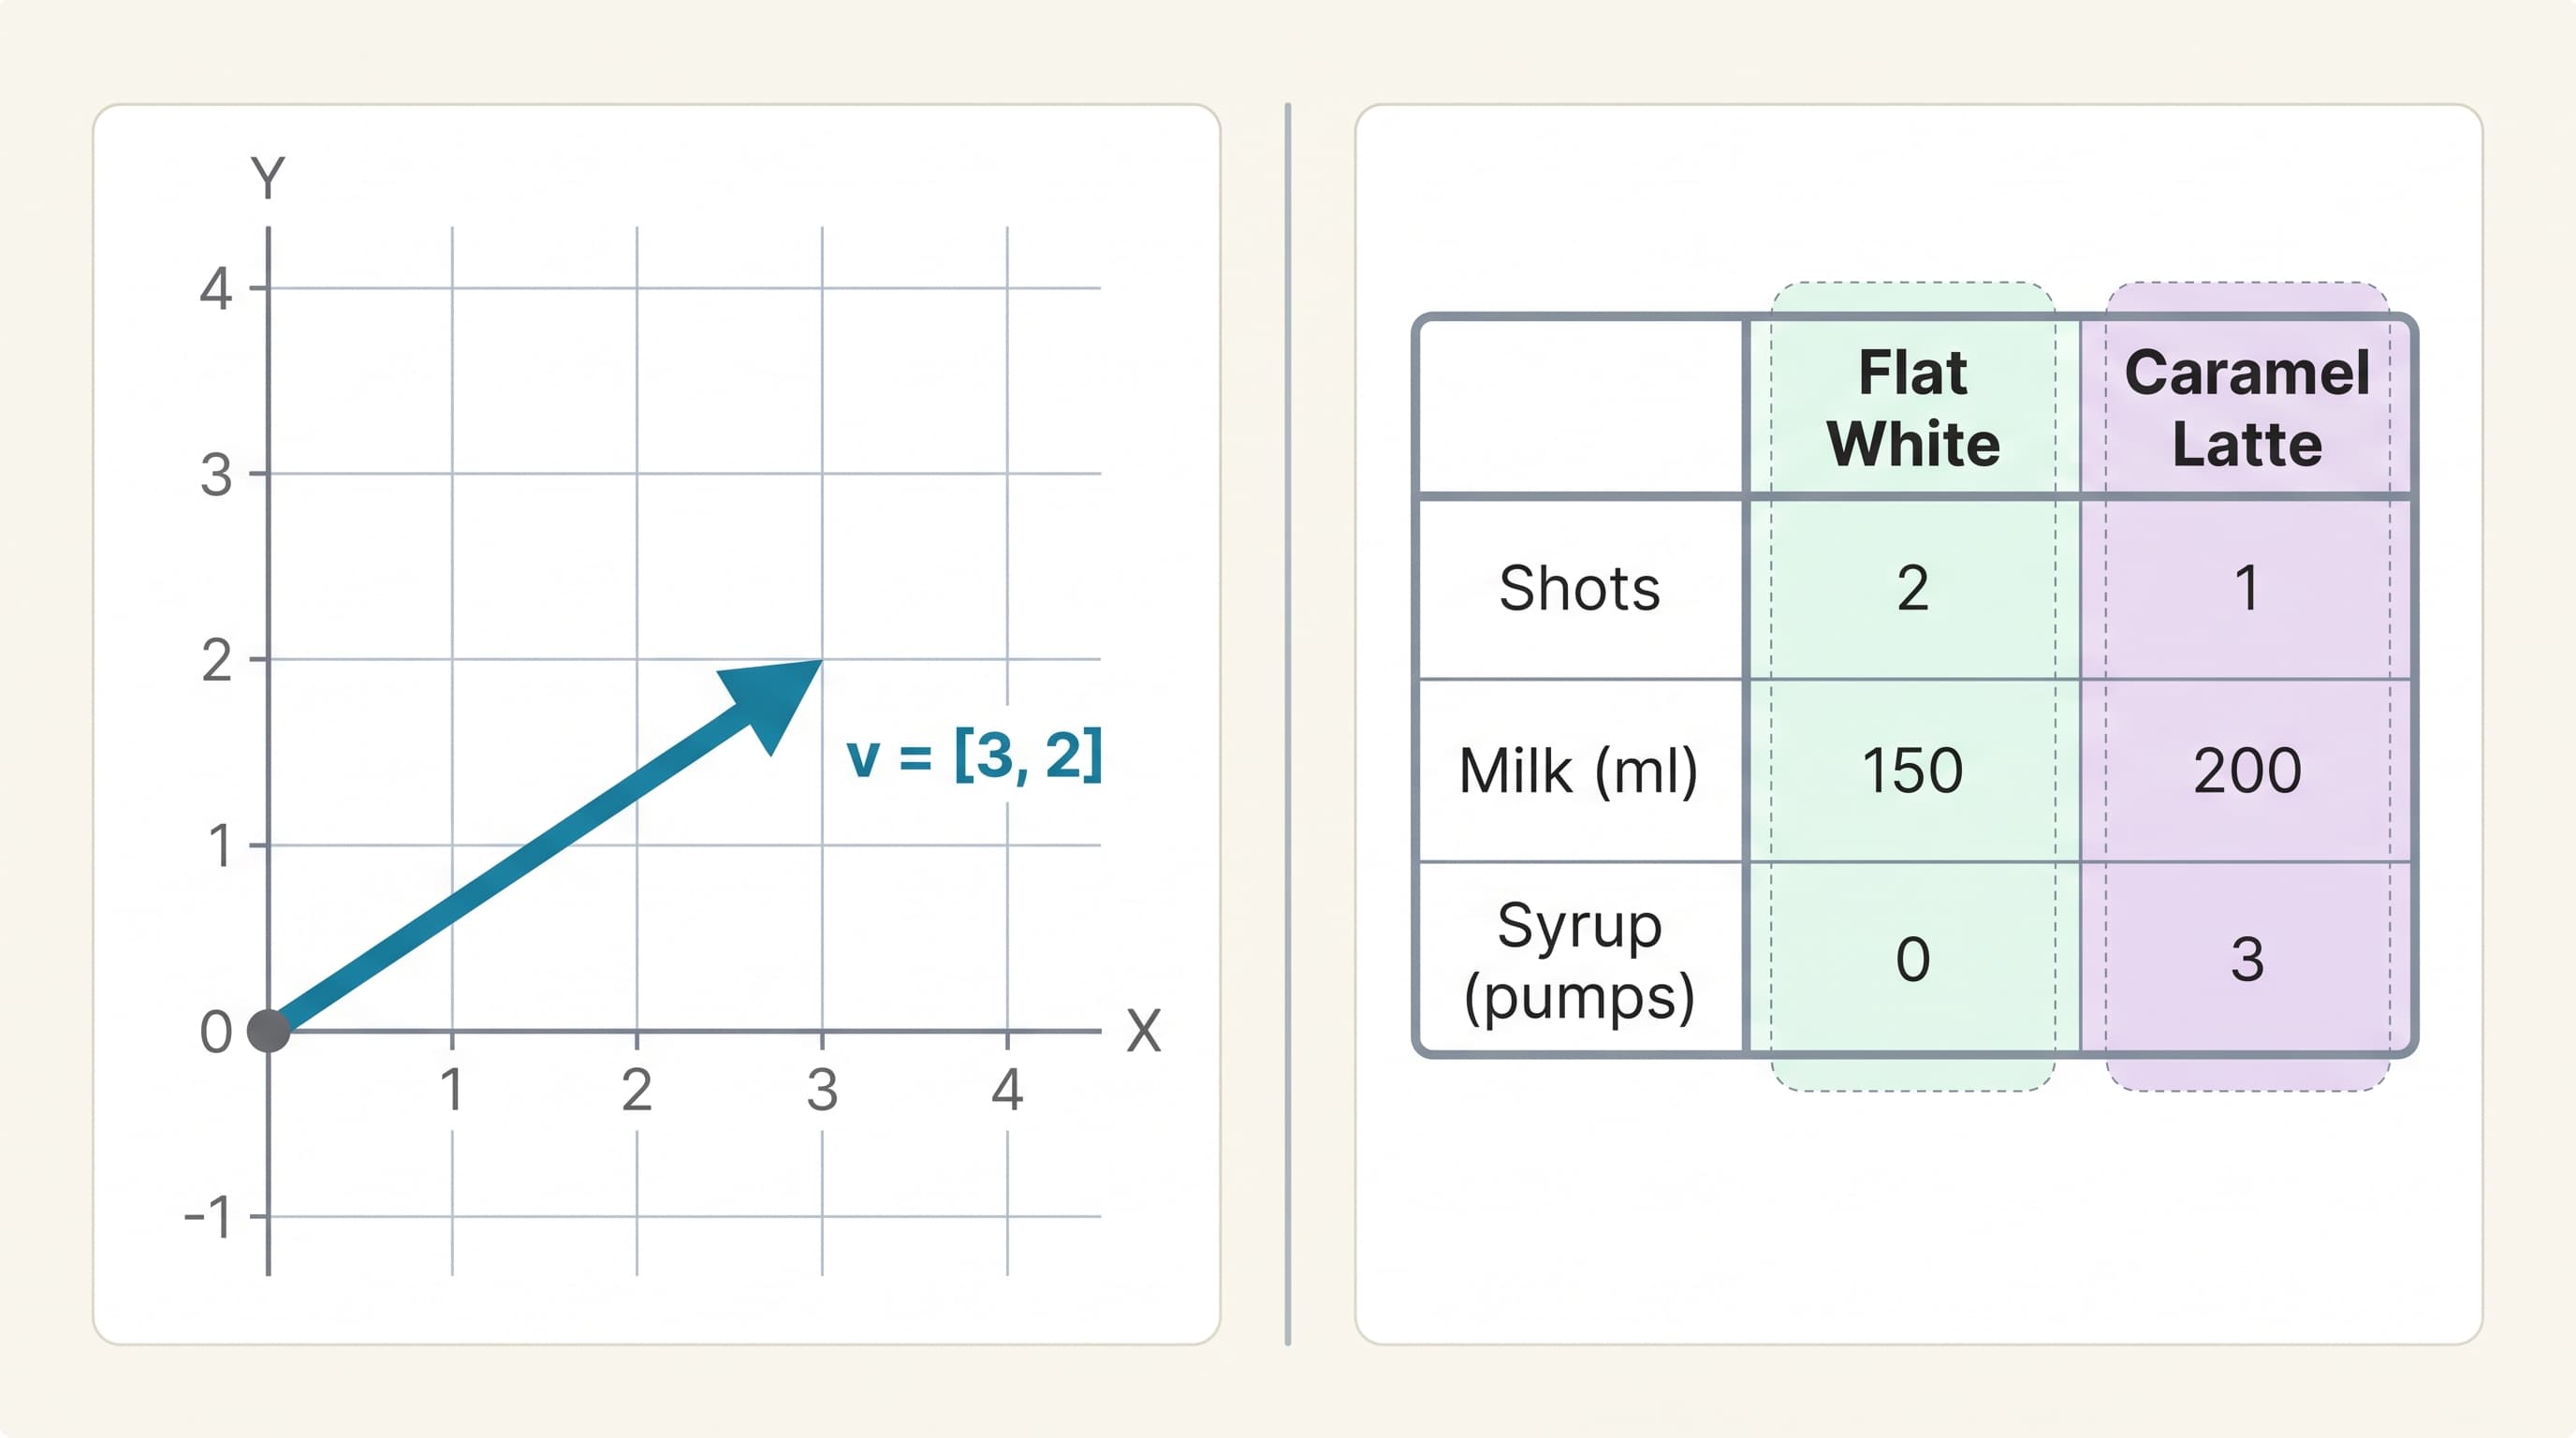Click the tick label 4 on the Y axis

coord(216,289)
